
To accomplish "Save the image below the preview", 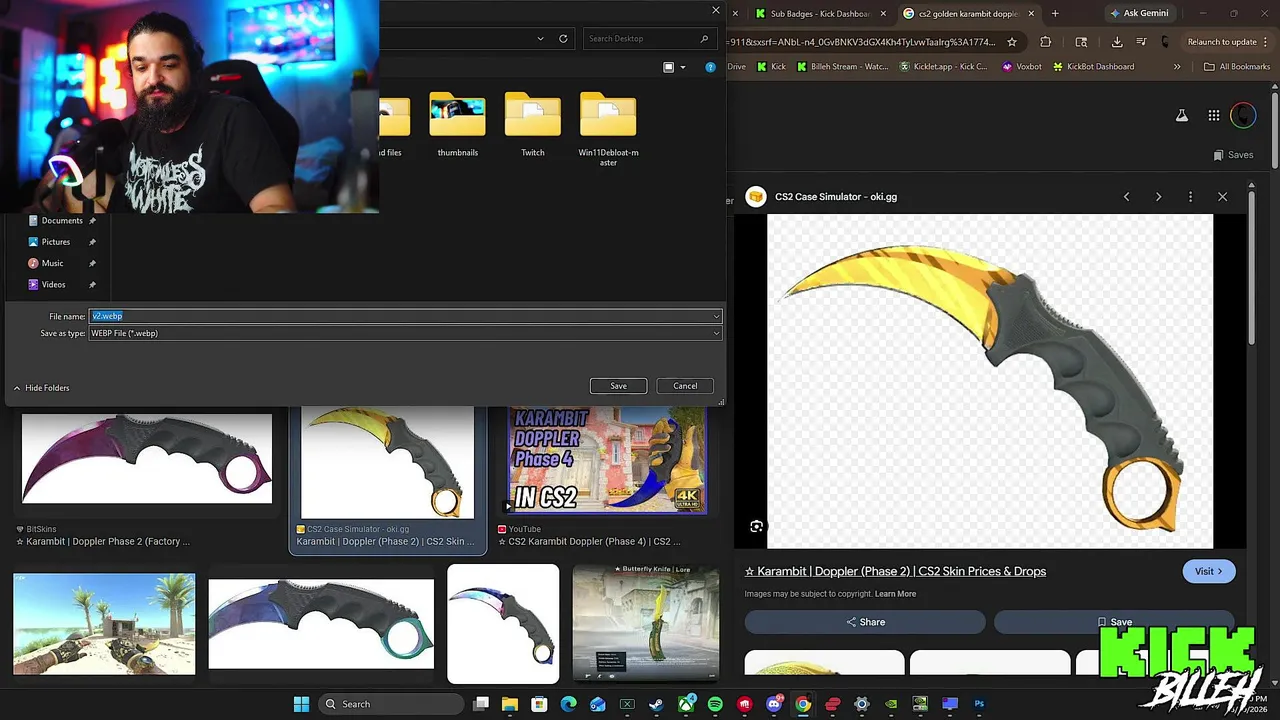I will pyautogui.click(x=1114, y=622).
